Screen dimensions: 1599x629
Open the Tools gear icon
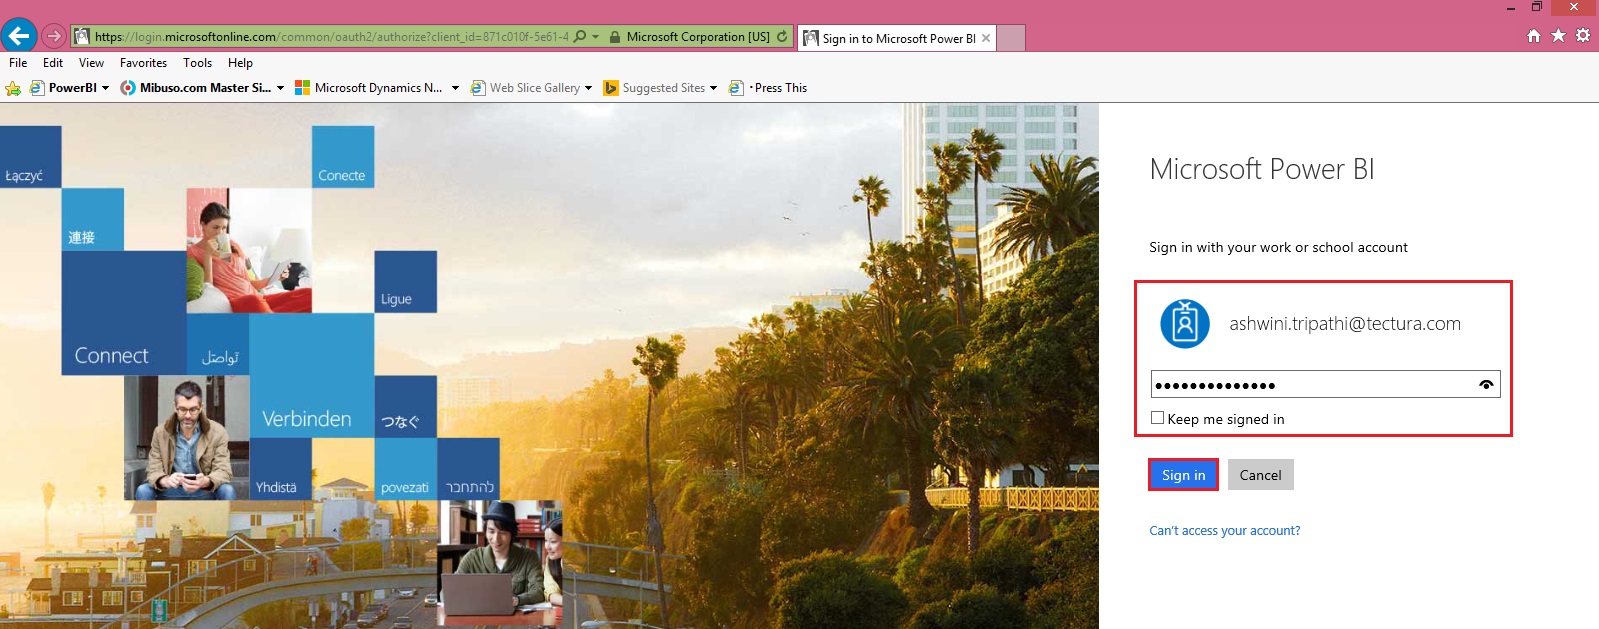coord(1583,36)
